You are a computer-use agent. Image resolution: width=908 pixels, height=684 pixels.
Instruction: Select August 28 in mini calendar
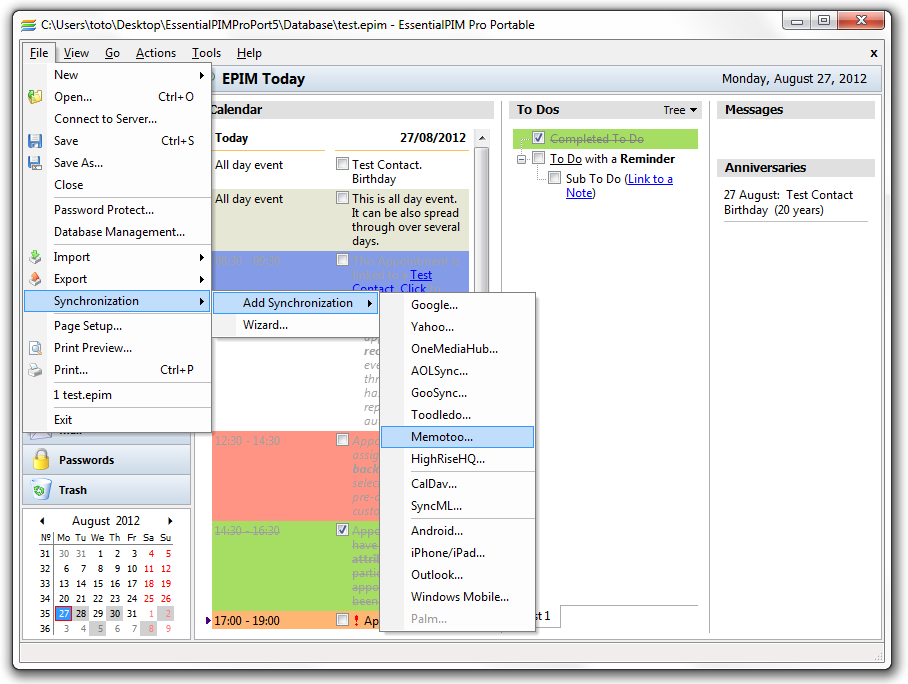click(81, 613)
